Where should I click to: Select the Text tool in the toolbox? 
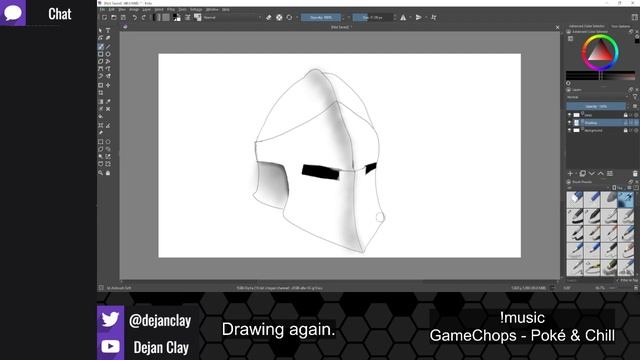coord(108,31)
